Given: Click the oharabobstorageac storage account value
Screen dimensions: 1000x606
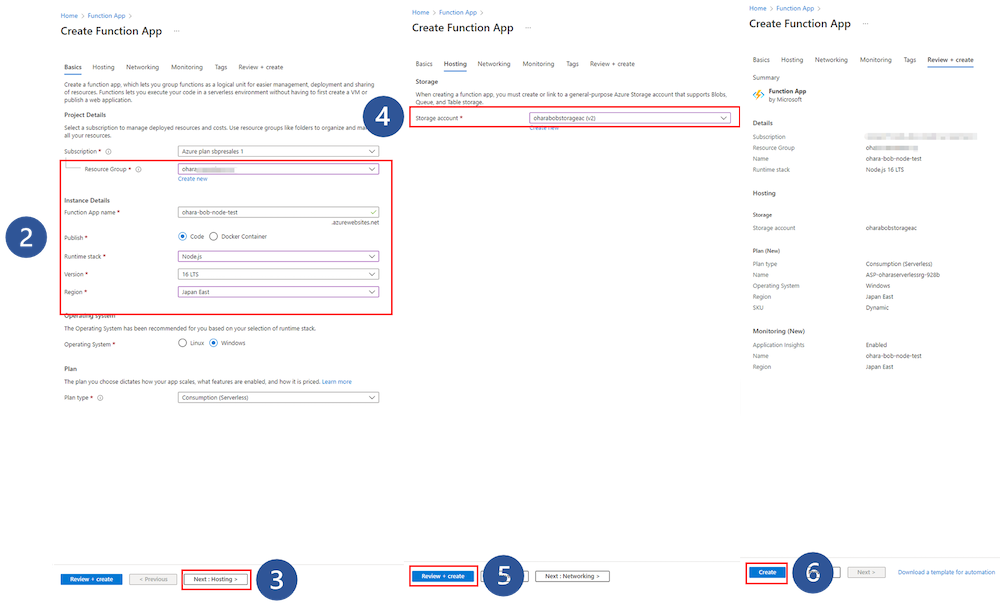Looking at the screenshot, I should coord(891,228).
